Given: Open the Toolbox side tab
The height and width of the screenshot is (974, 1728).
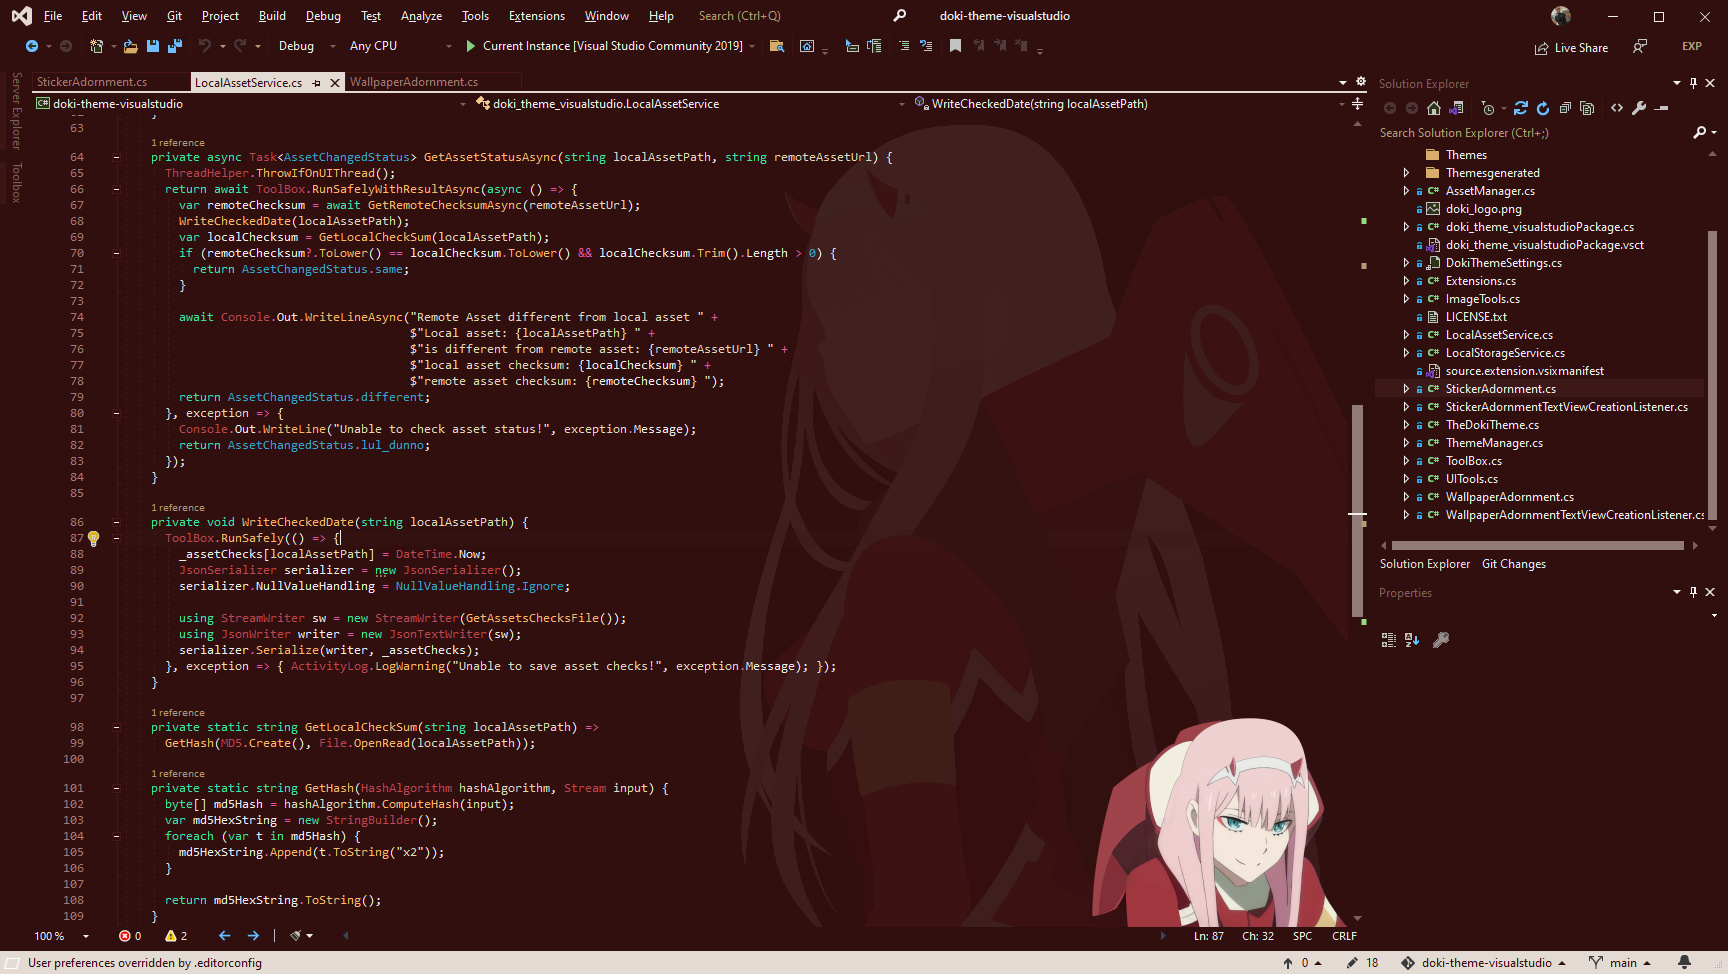Looking at the screenshot, I should click(16, 182).
